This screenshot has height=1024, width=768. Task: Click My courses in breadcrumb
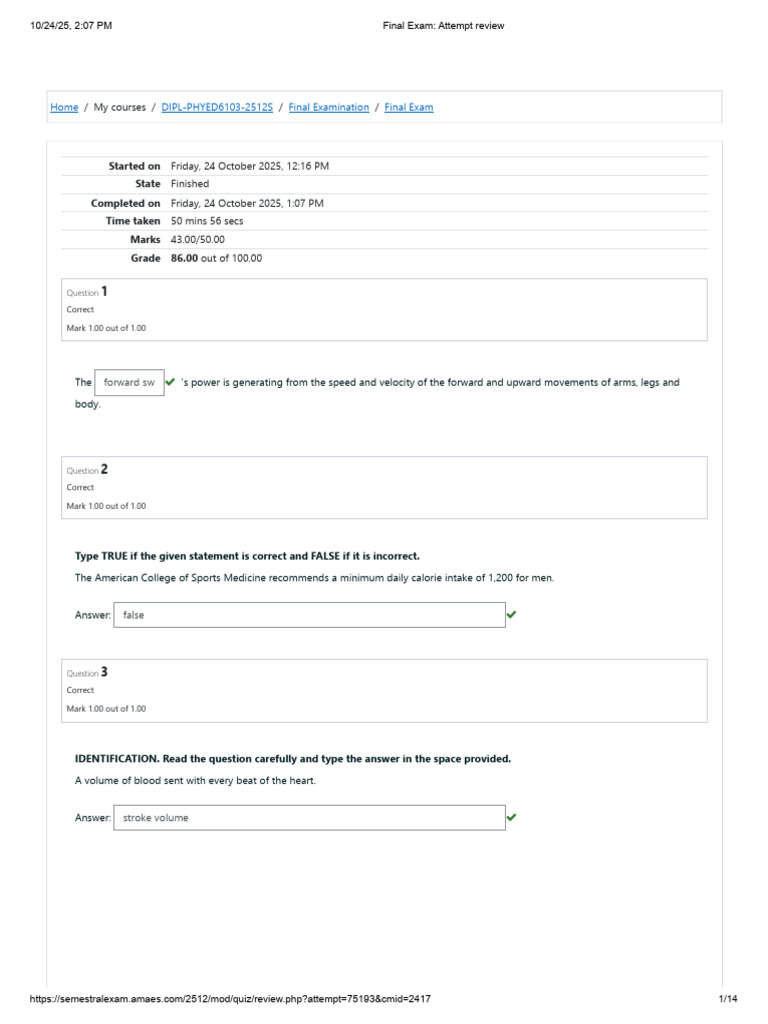click(x=120, y=107)
